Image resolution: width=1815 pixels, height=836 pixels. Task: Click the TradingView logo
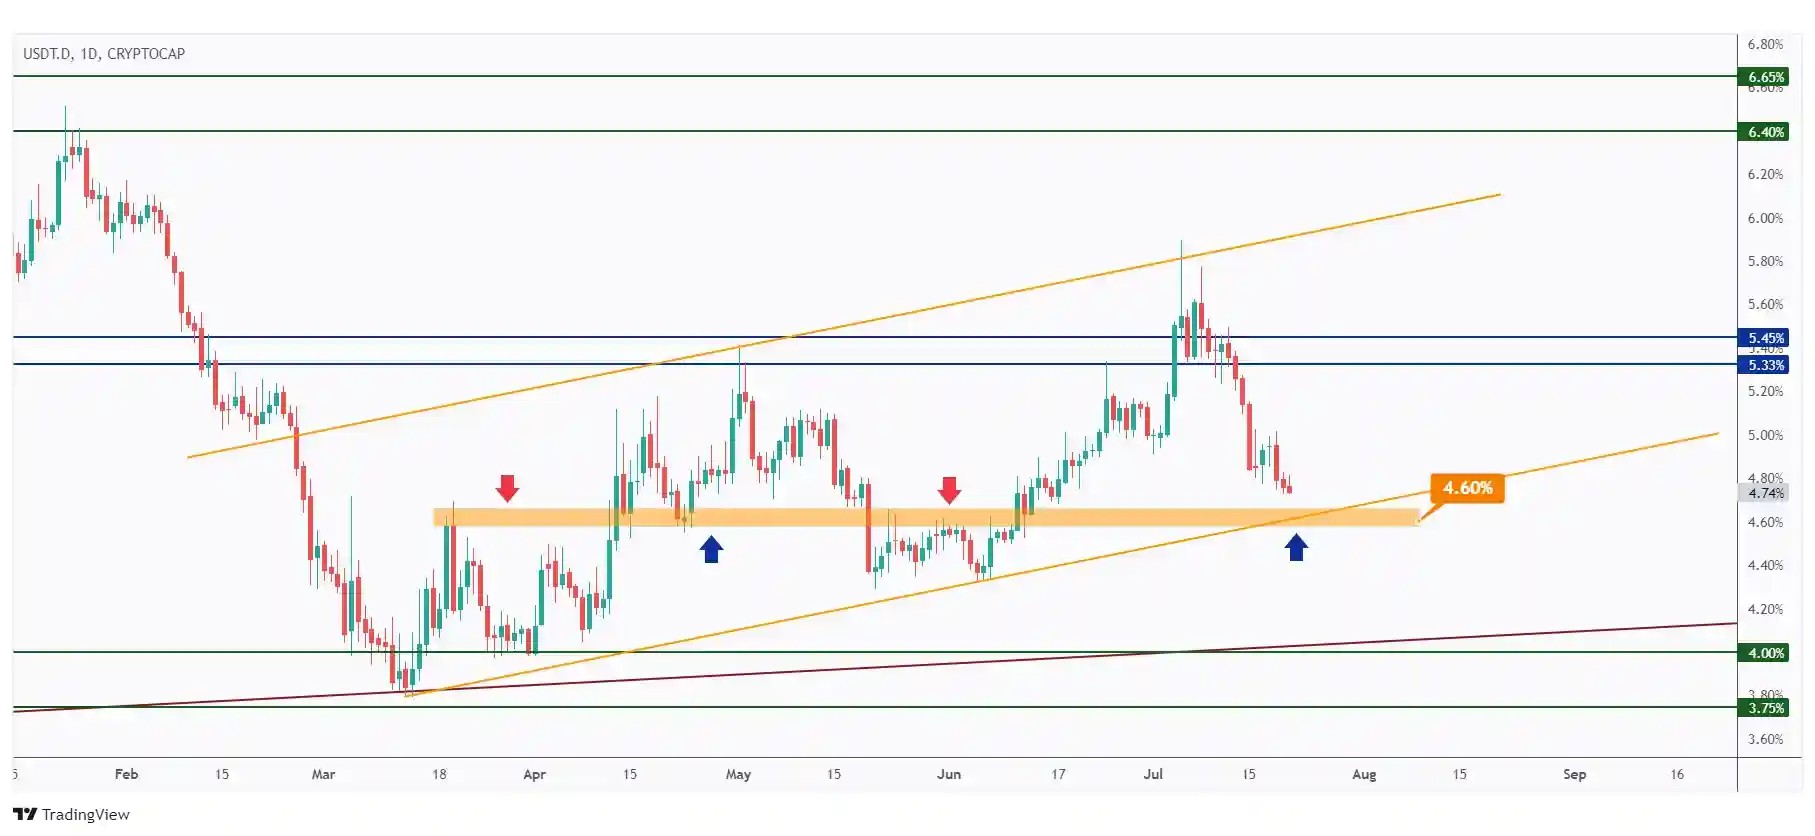point(71,814)
